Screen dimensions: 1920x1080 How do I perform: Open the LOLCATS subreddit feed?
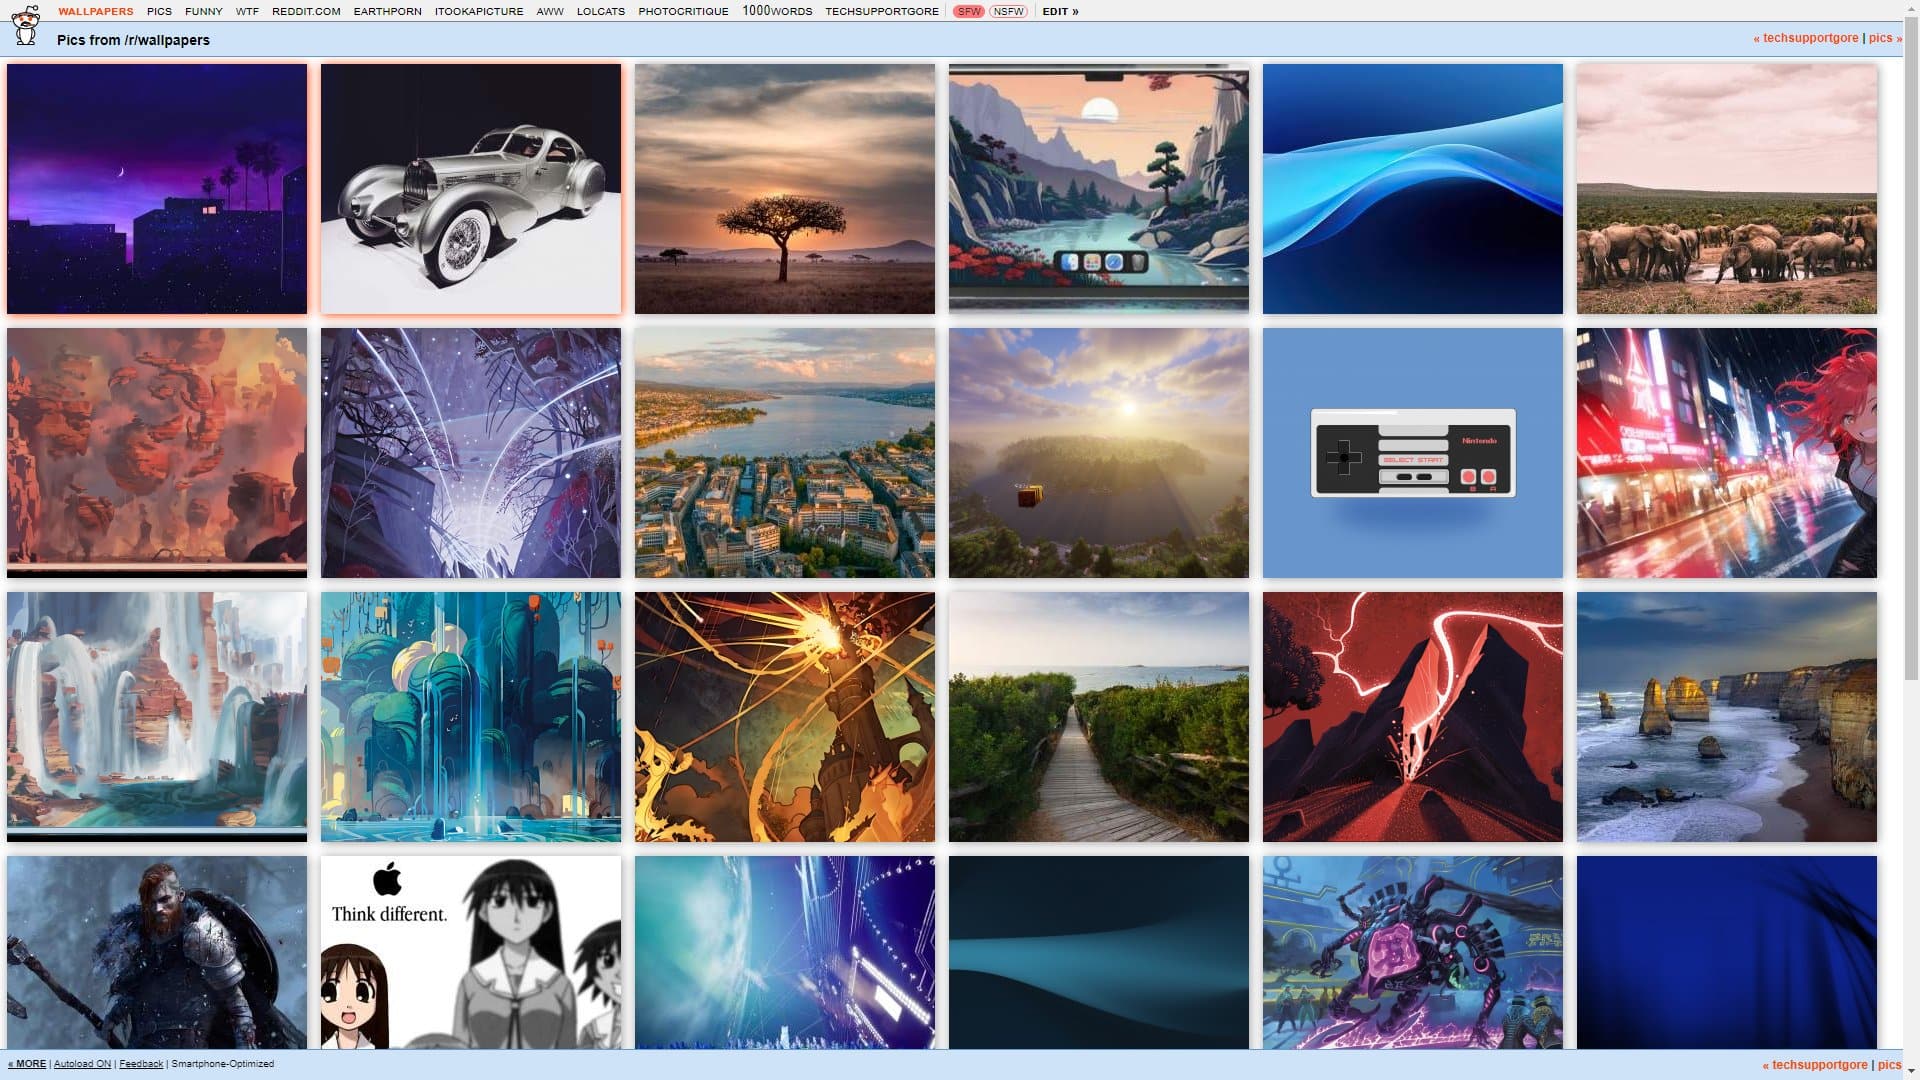600,11
